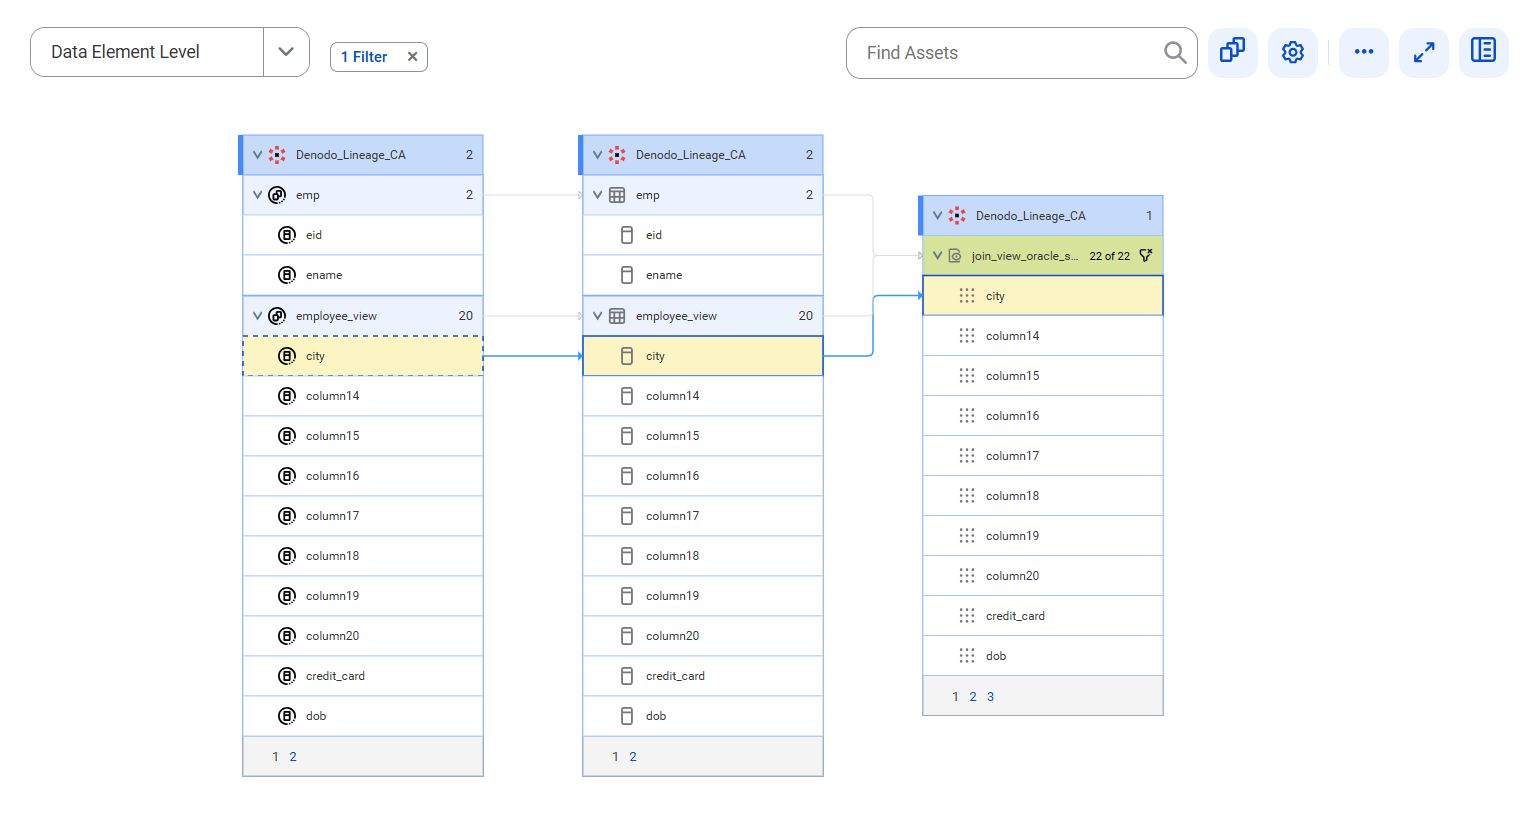Expand lineage diagram to full screen
The height and width of the screenshot is (838, 1537).
(x=1424, y=52)
